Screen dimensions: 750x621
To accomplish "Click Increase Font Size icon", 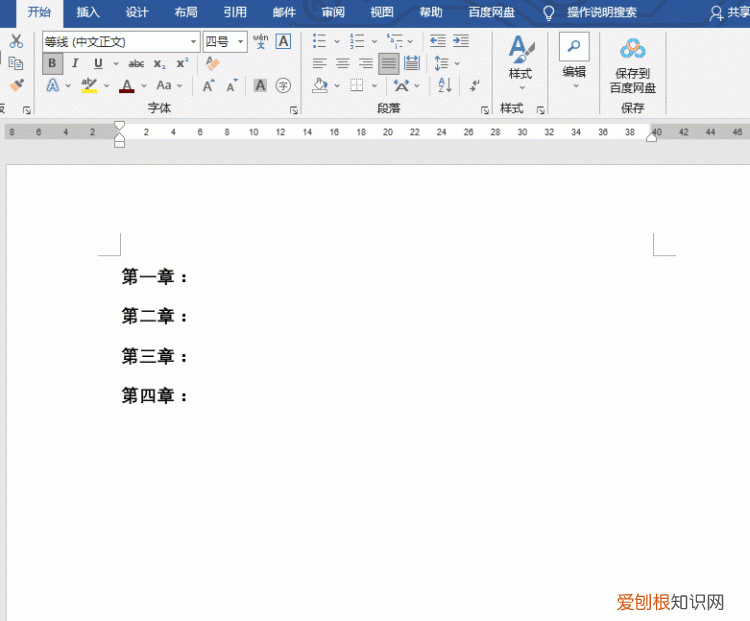I will click(209, 86).
